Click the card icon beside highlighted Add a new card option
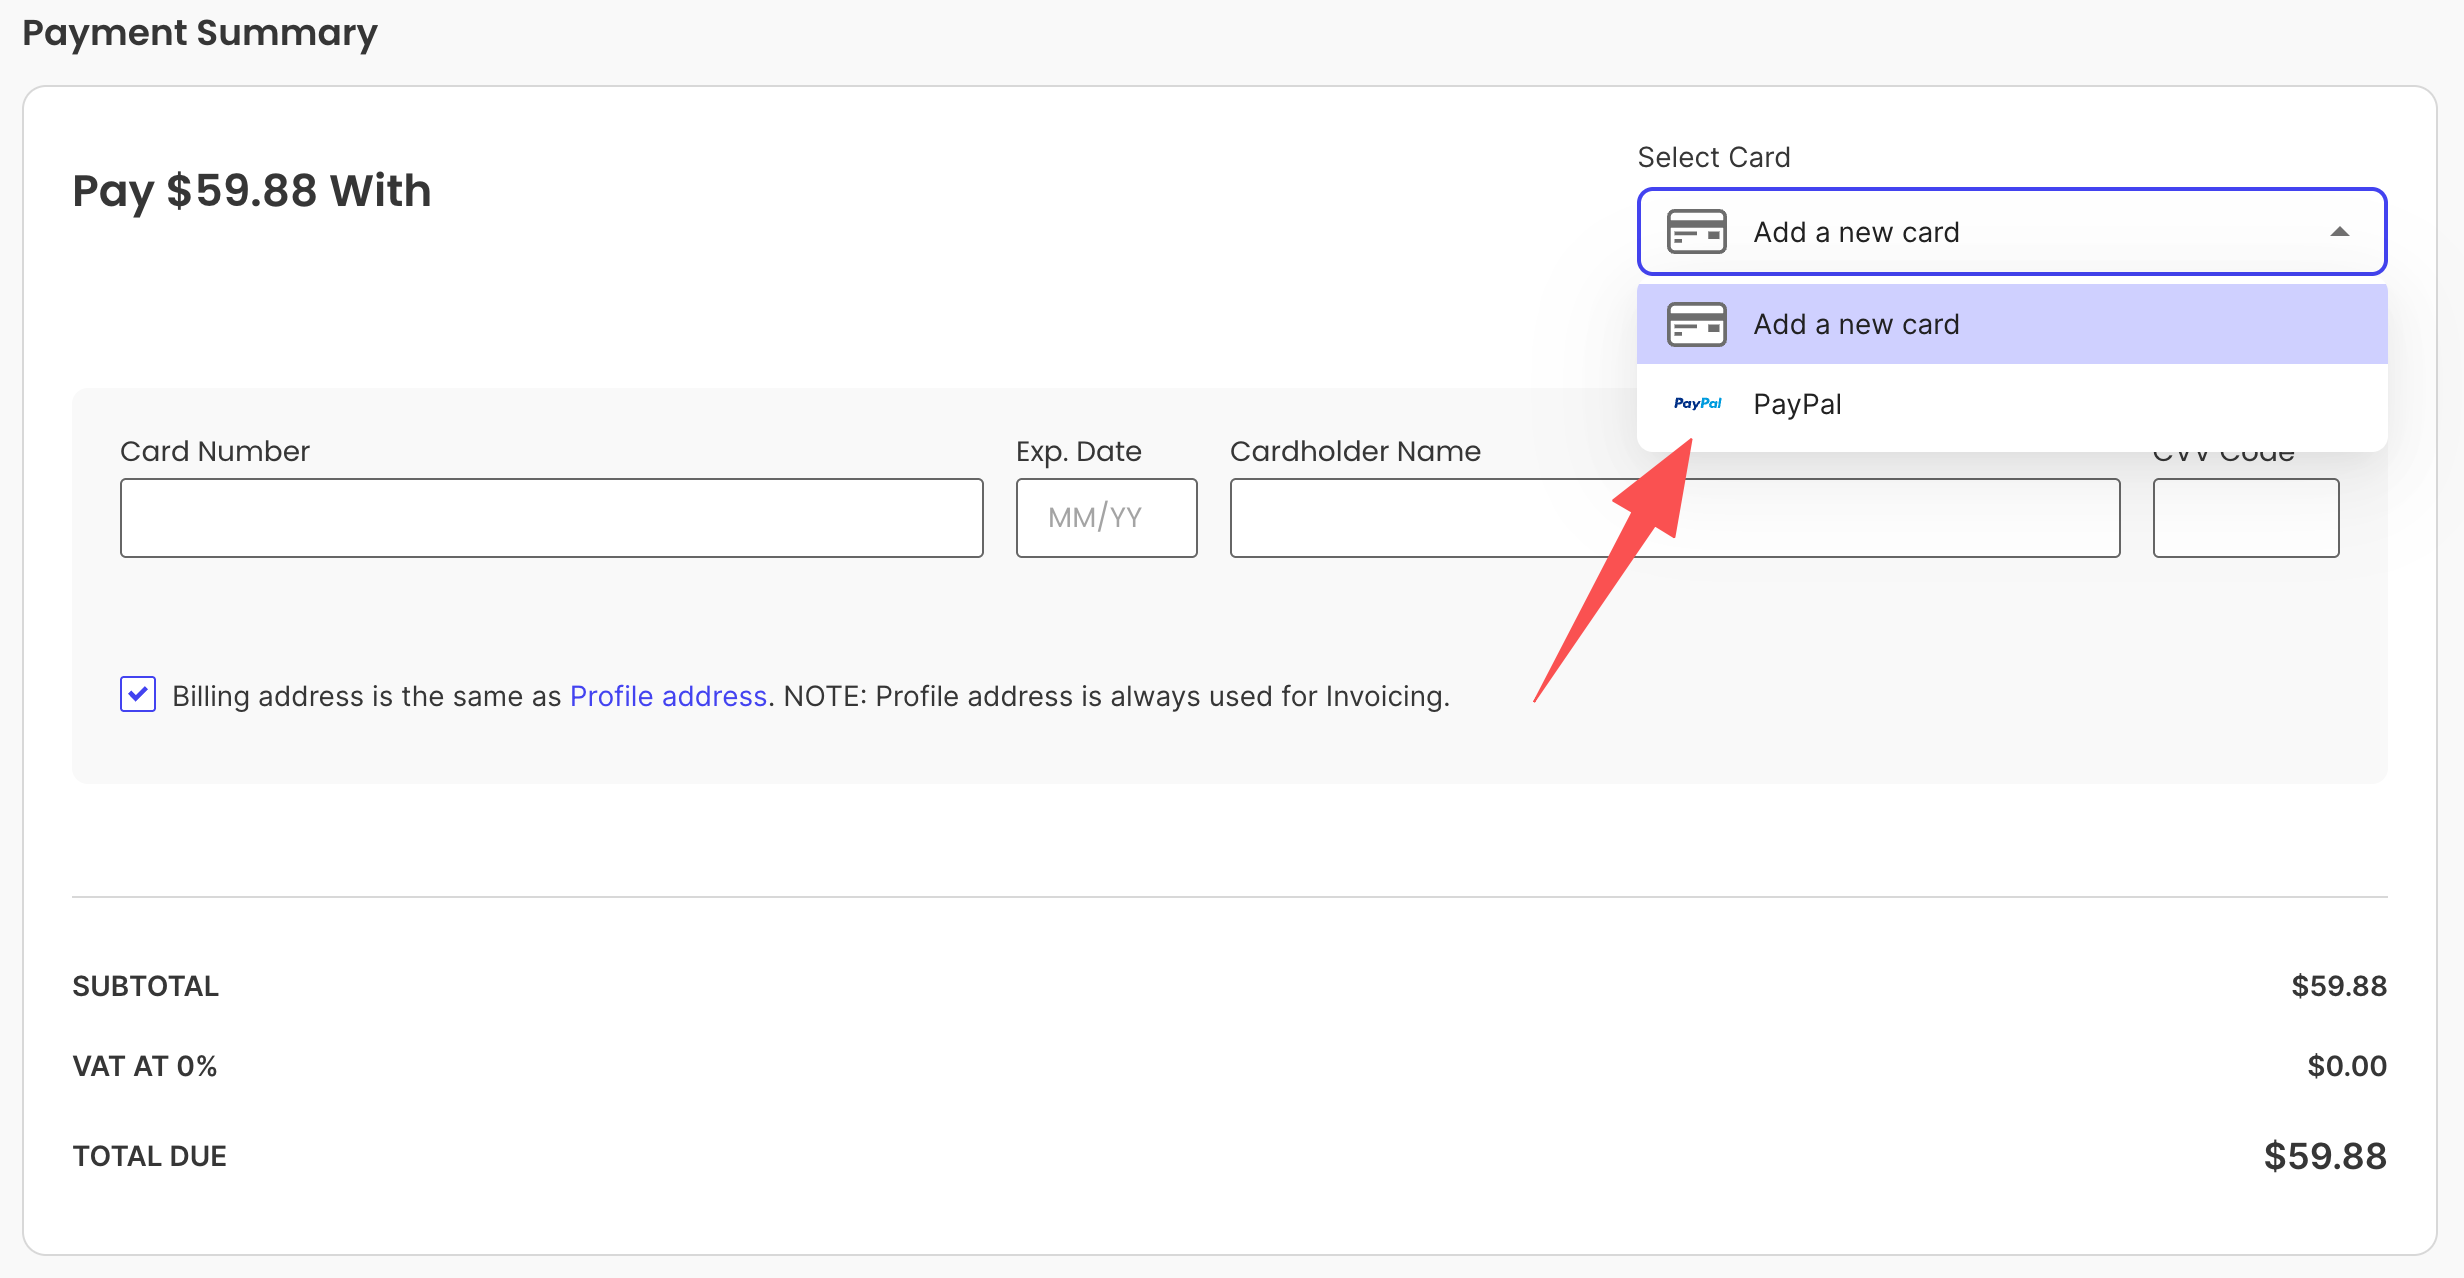The image size is (2464, 1278). click(x=1696, y=324)
